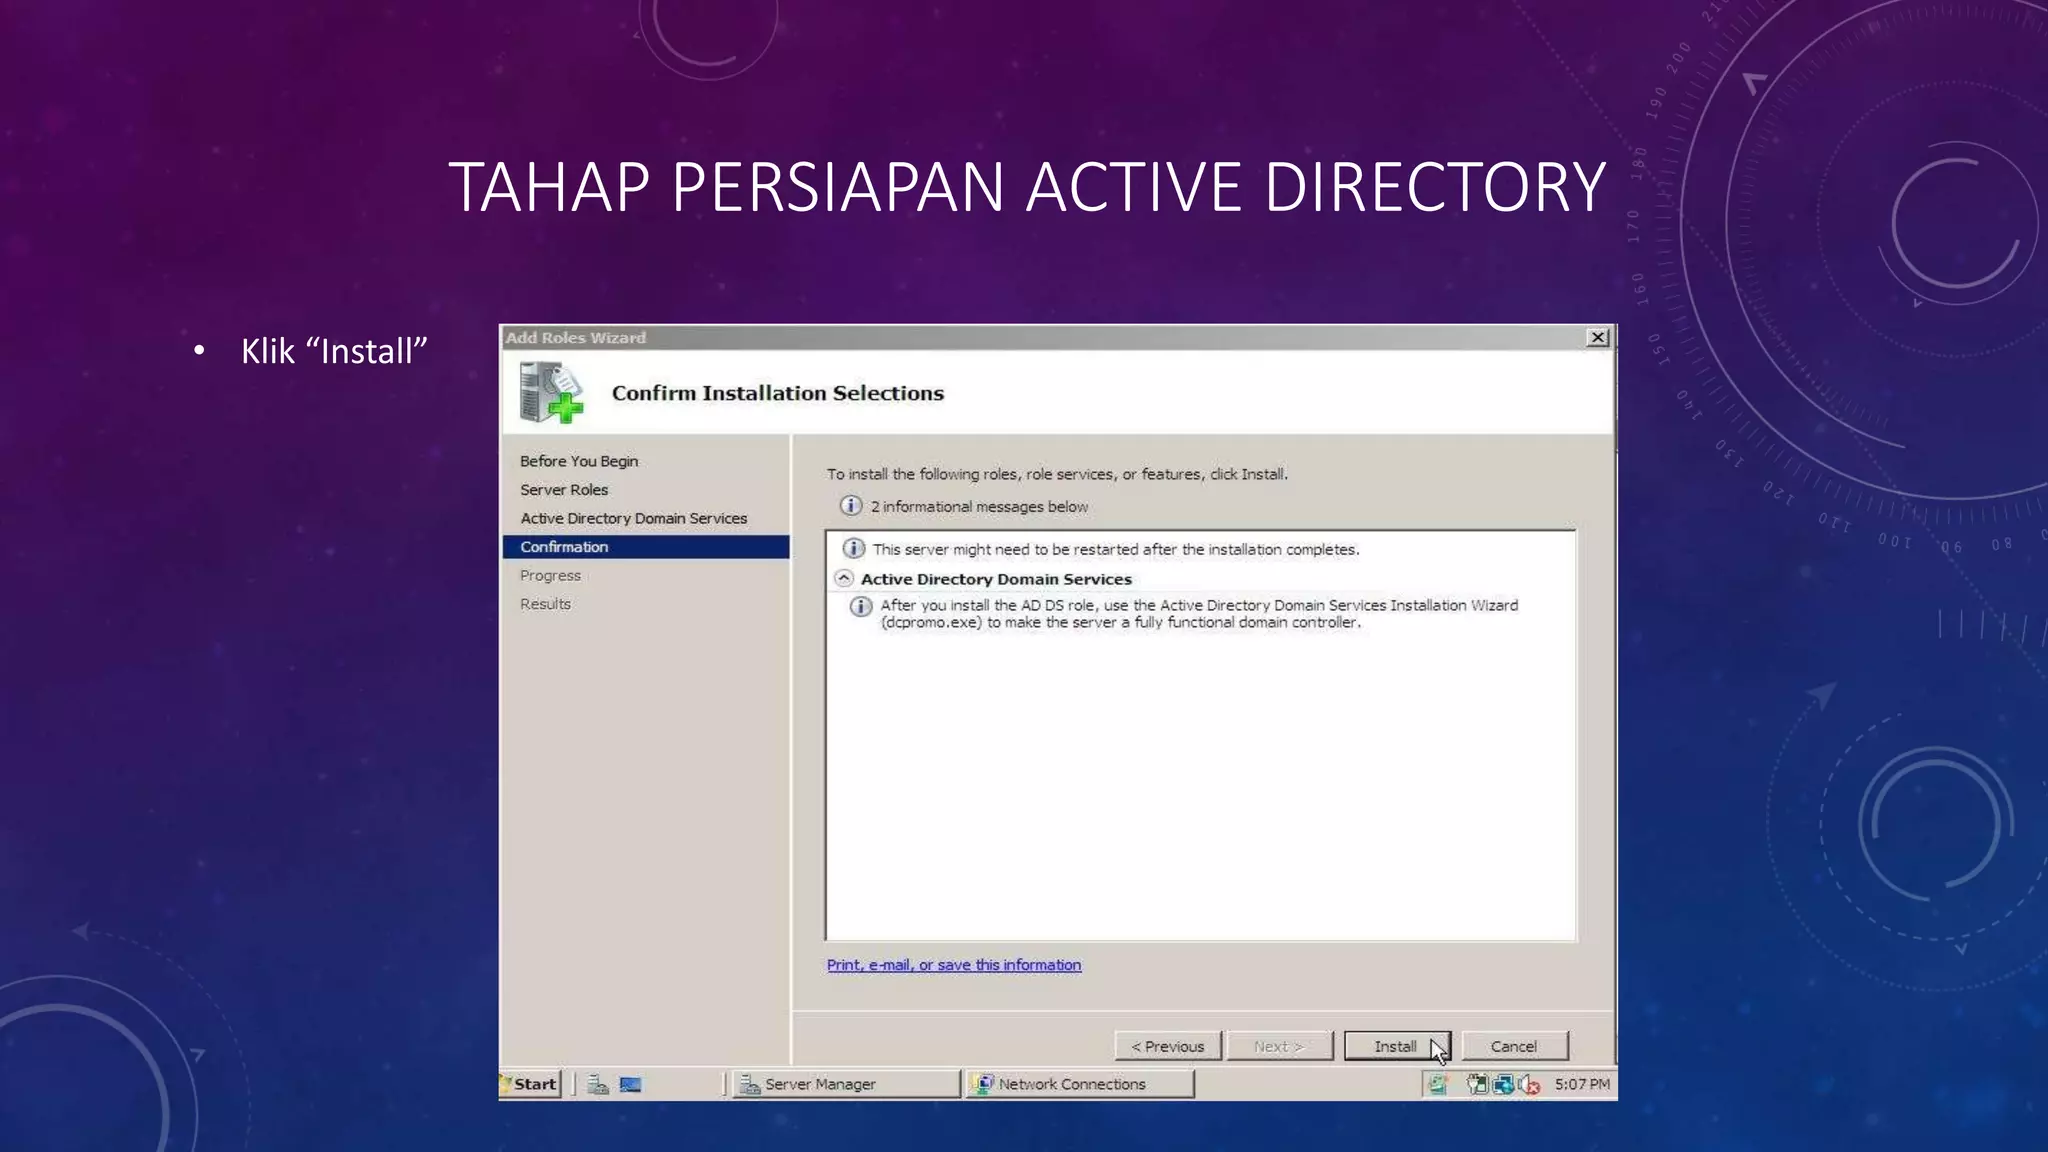Image resolution: width=2048 pixels, height=1152 pixels.
Task: Select Active Directory Domain Services in sidebar
Action: tap(633, 518)
